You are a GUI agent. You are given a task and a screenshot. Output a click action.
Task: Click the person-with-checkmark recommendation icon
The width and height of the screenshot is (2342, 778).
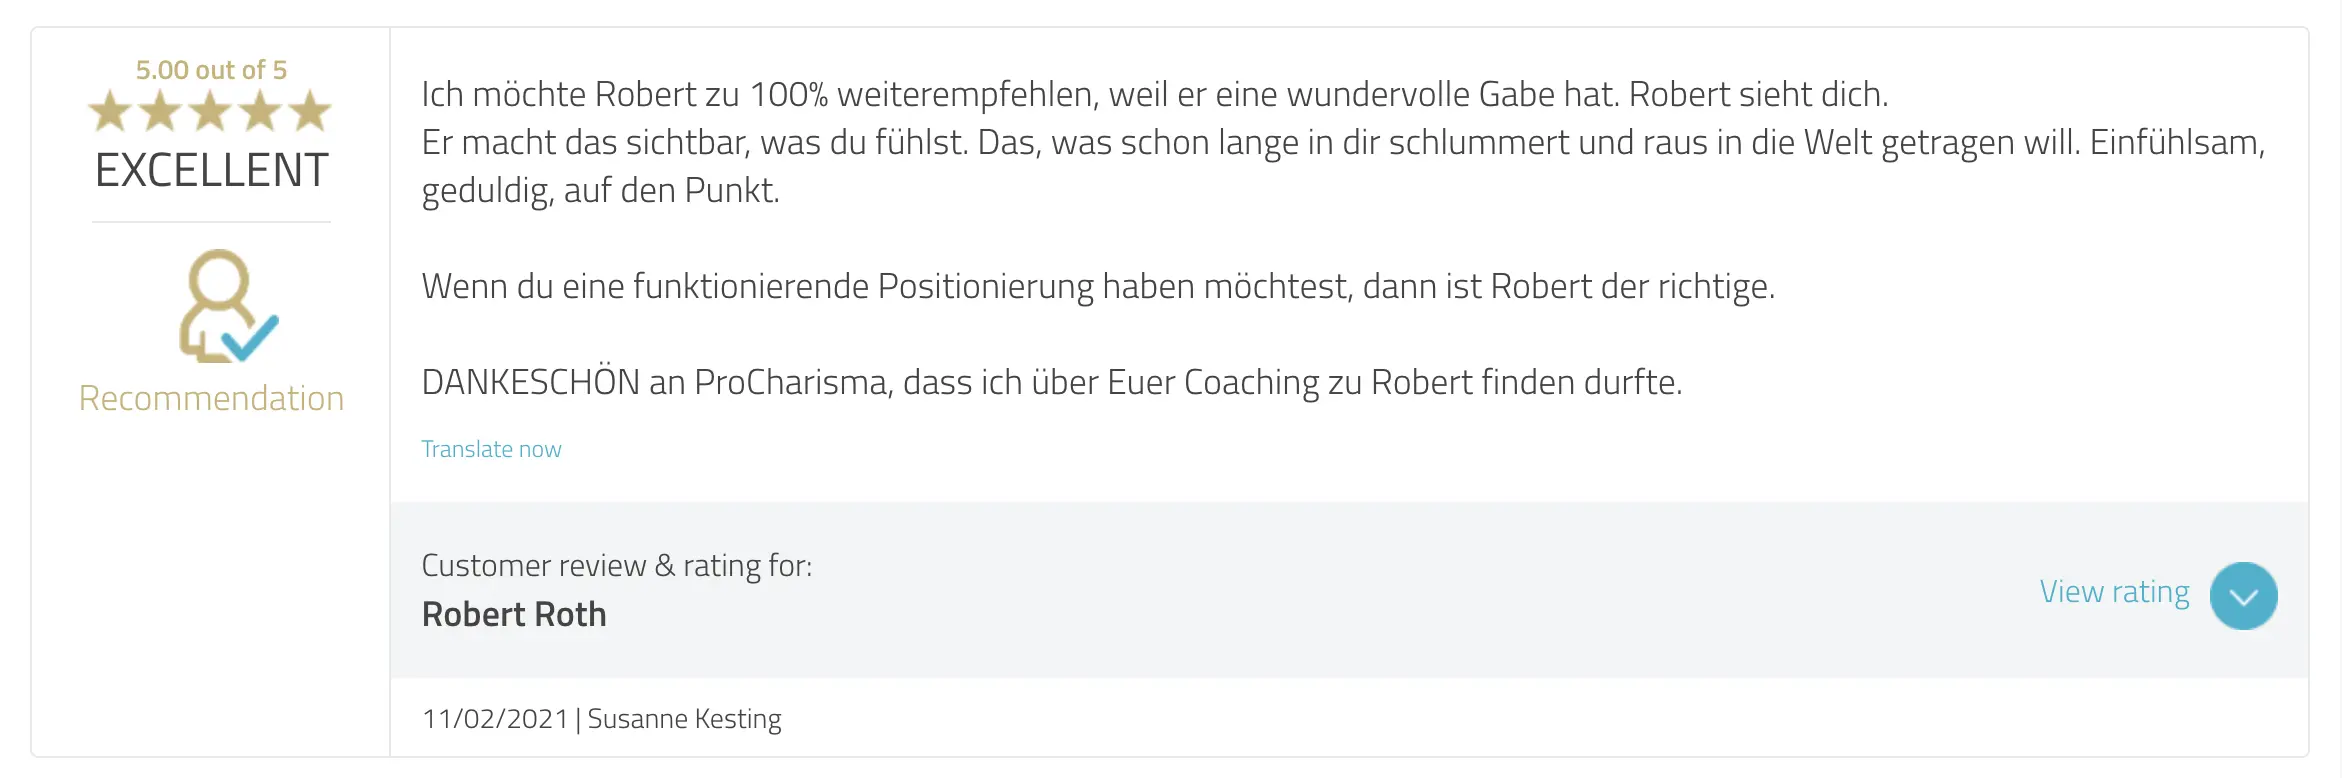[226, 306]
